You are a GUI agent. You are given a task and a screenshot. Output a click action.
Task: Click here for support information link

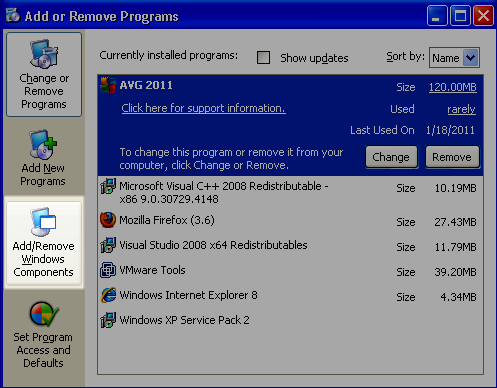pos(203,108)
